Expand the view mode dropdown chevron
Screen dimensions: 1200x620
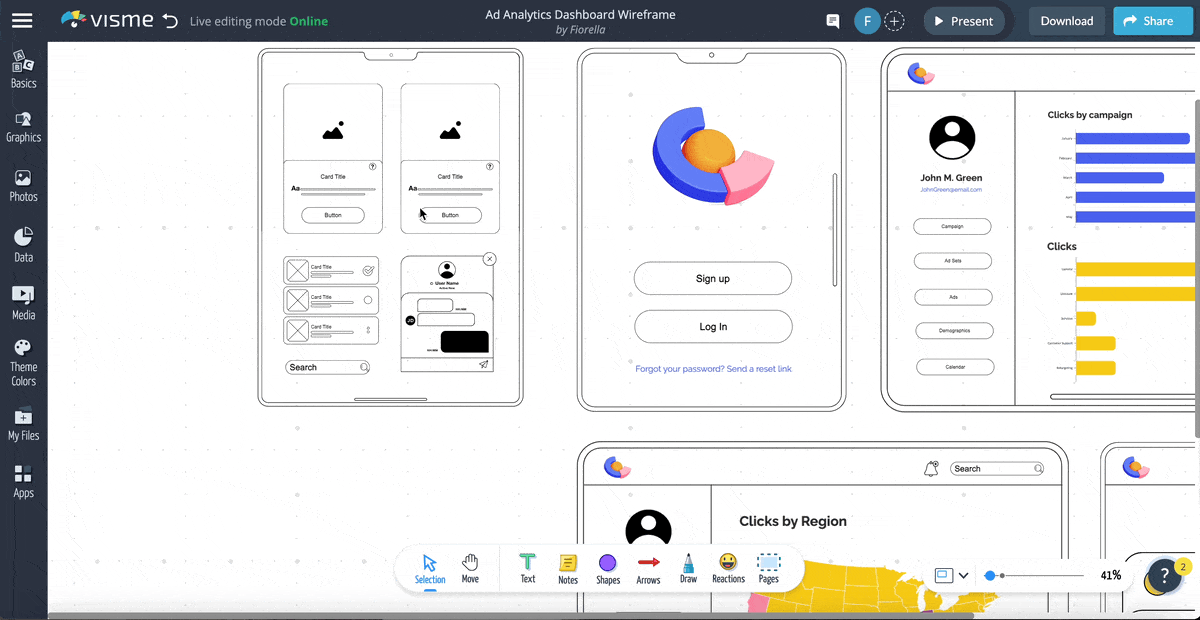(964, 576)
